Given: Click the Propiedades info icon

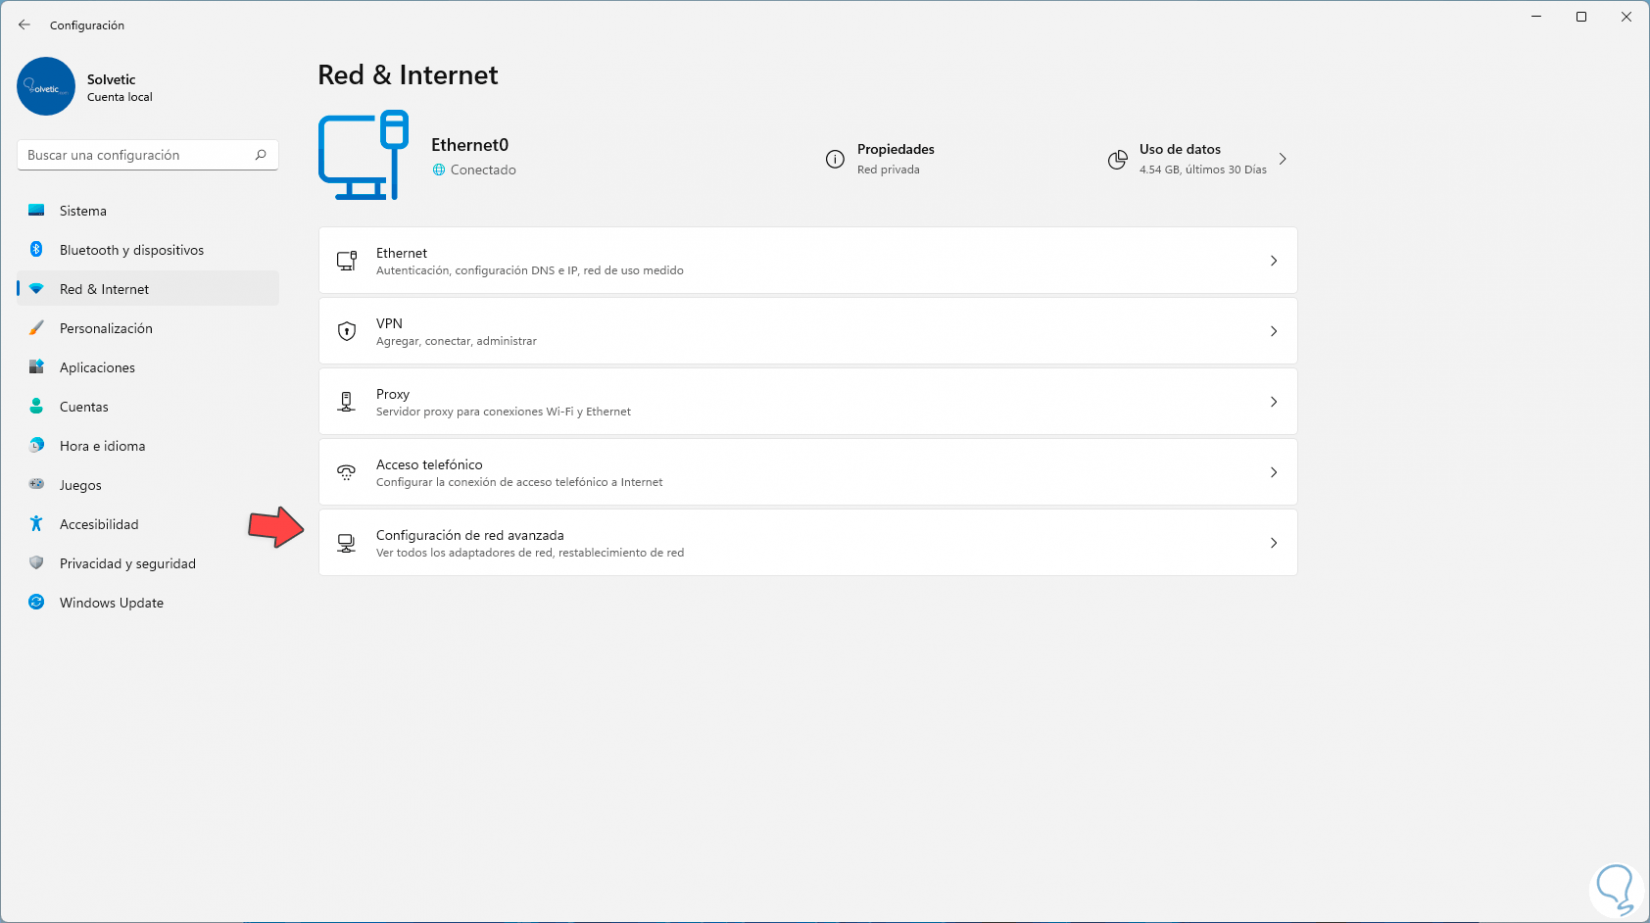Looking at the screenshot, I should (835, 159).
